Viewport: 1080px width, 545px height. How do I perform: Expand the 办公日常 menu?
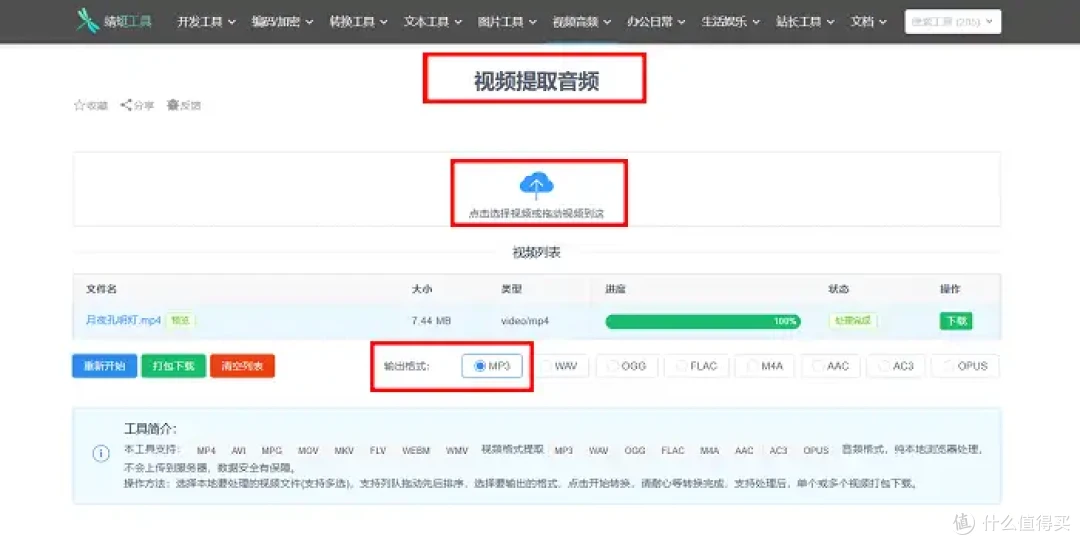click(x=656, y=21)
